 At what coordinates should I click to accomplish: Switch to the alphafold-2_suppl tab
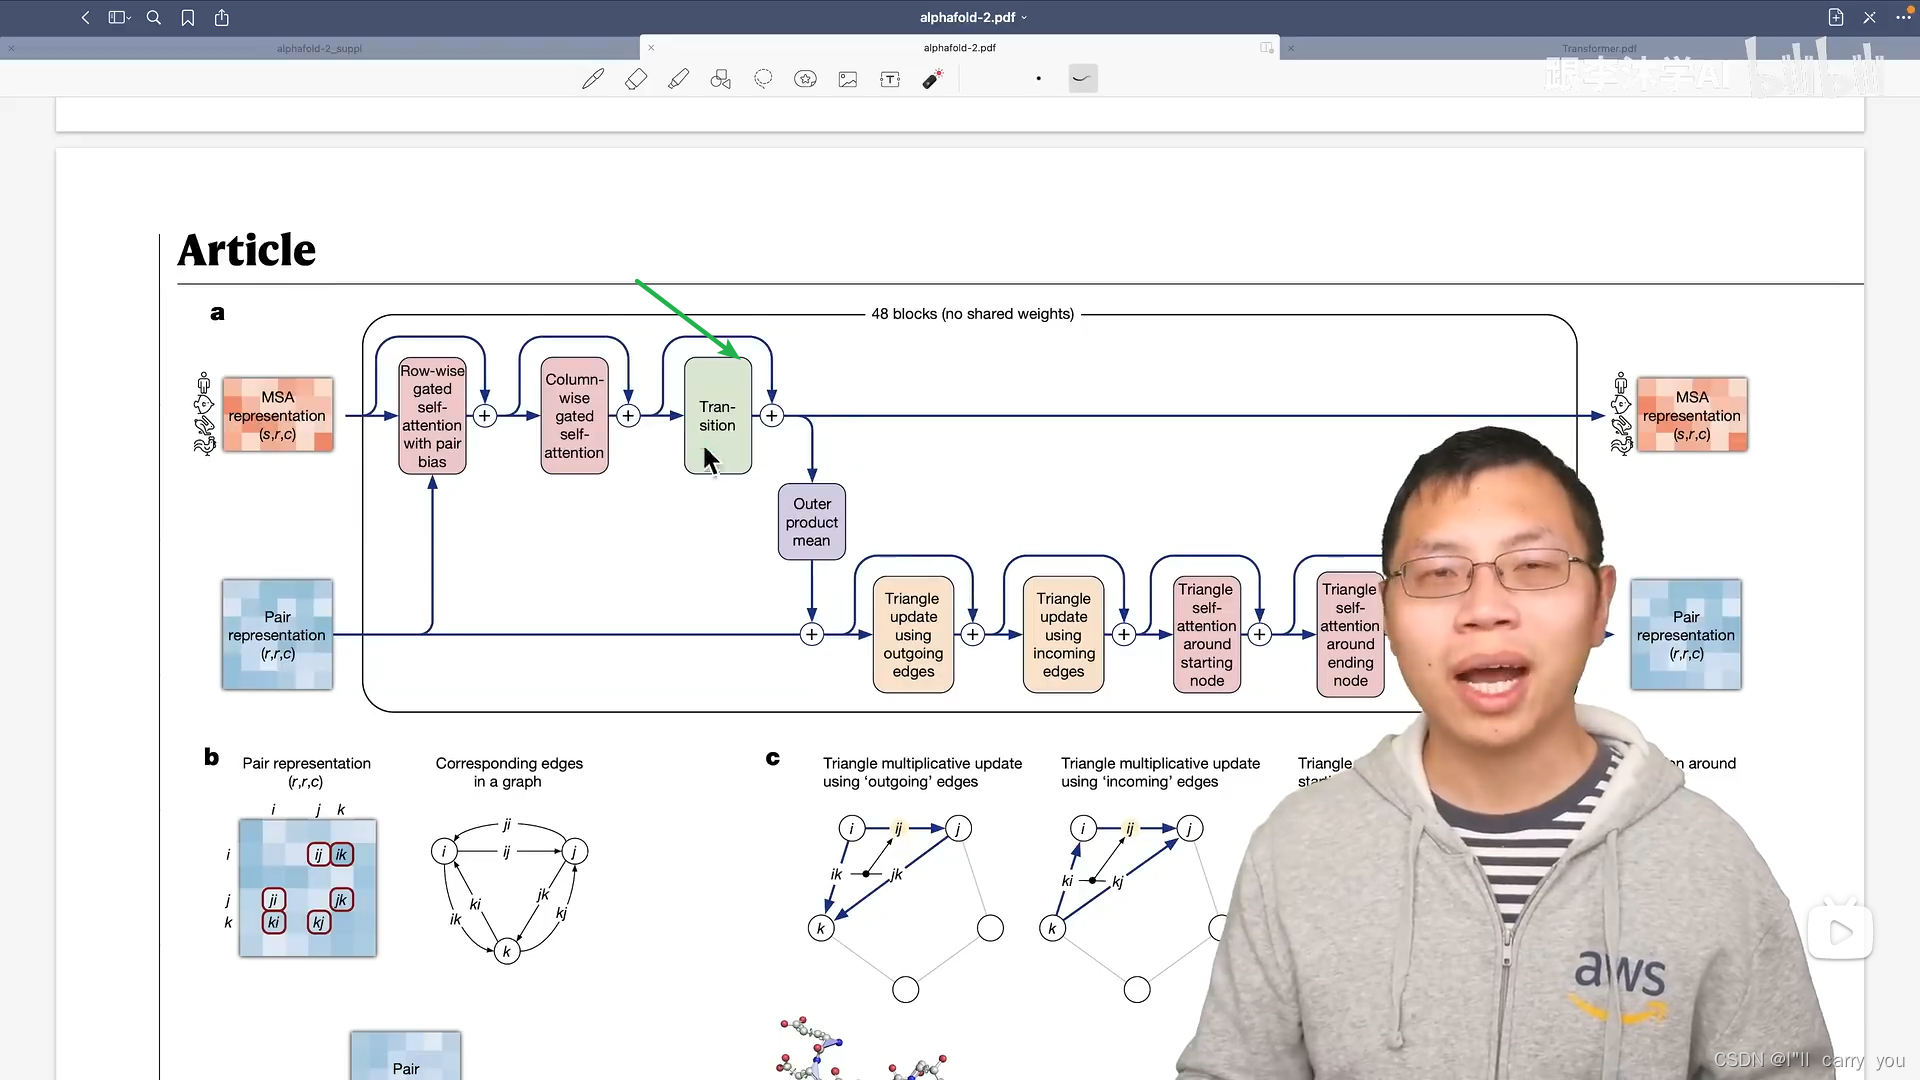click(x=319, y=48)
